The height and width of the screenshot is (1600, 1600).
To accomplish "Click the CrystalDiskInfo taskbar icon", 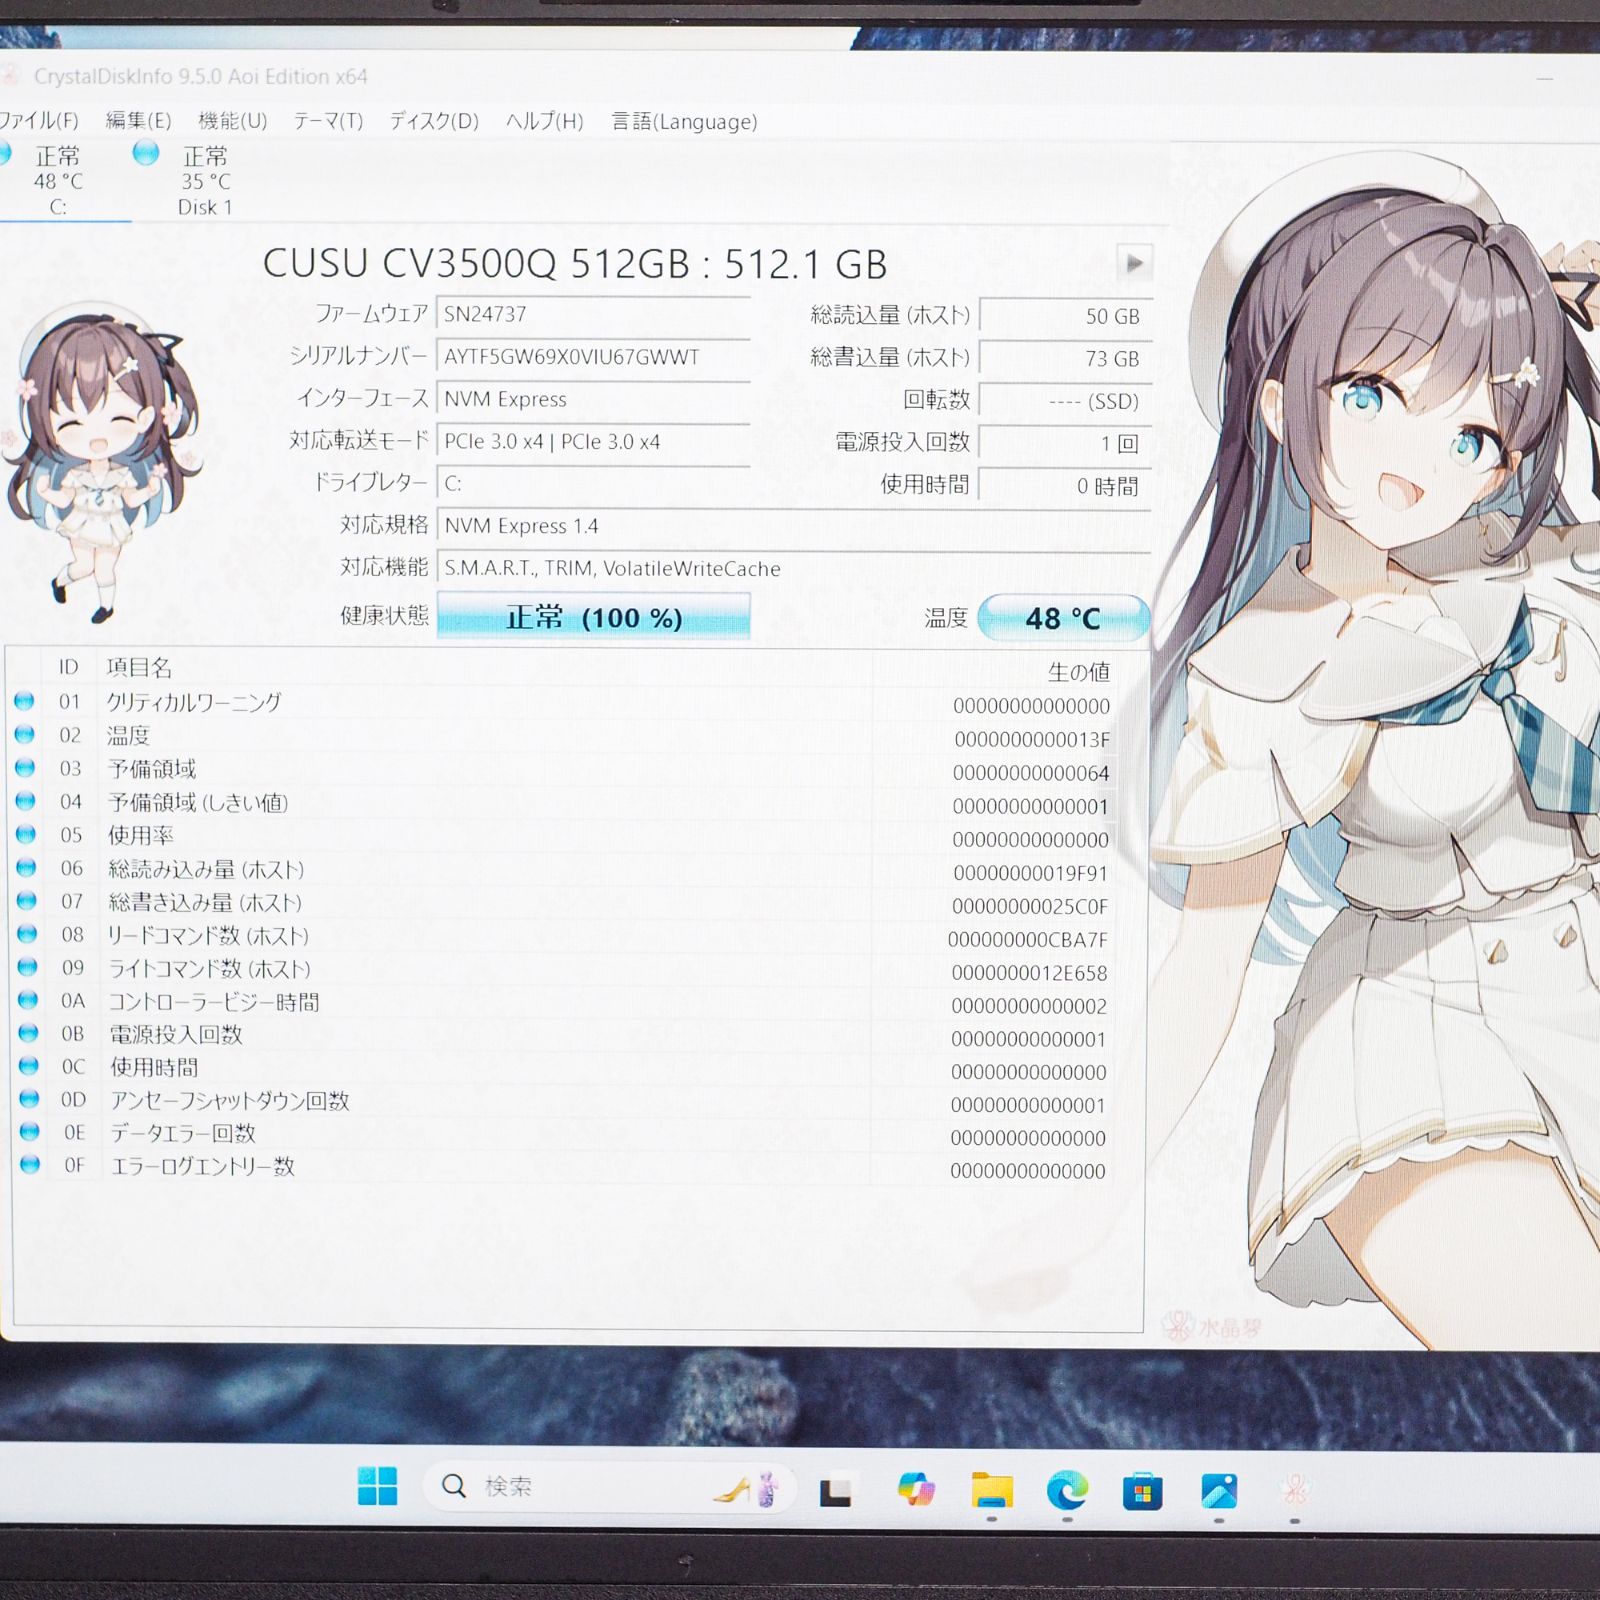I will (1295, 1491).
